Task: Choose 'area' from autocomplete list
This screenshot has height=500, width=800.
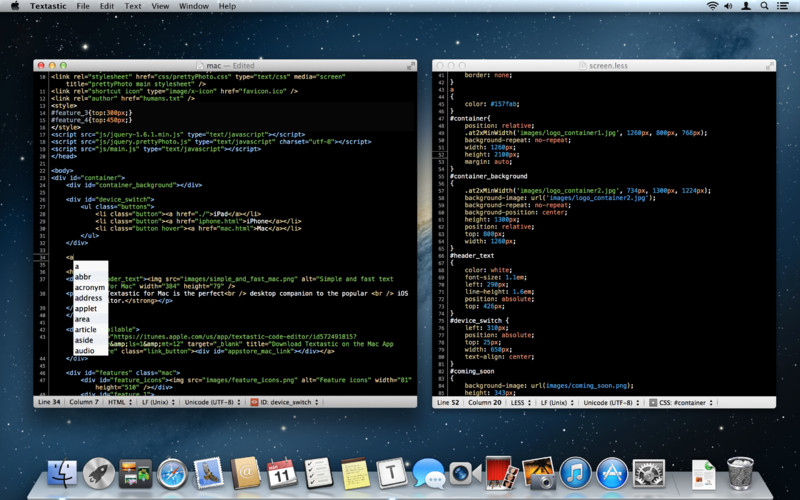Action: coord(91,319)
